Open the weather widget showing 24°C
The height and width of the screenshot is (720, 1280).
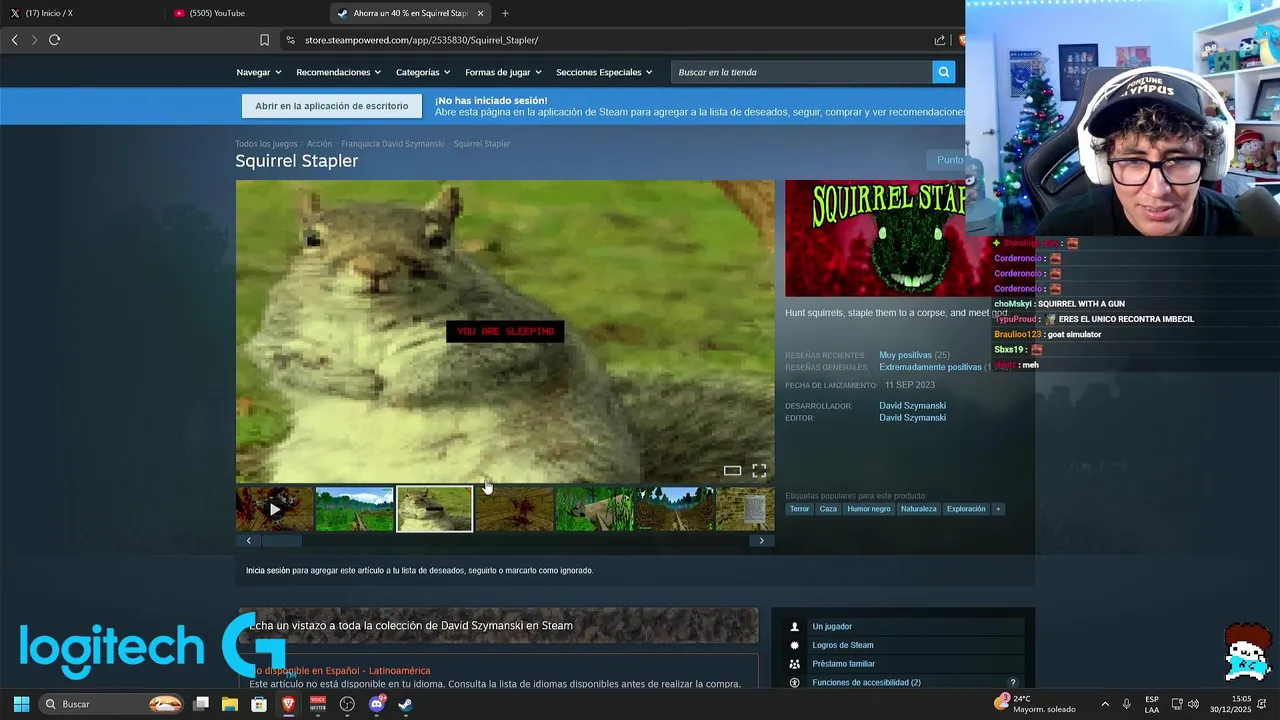[x=1034, y=704]
